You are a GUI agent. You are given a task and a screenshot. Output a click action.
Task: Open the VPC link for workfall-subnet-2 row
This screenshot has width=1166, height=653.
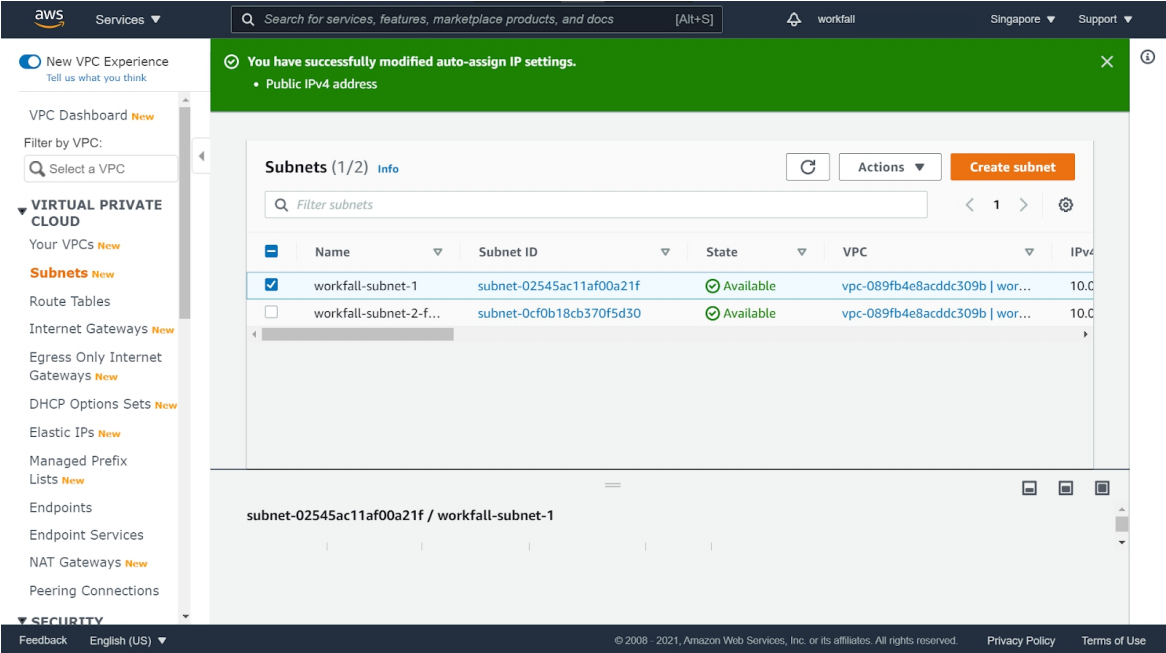(936, 313)
